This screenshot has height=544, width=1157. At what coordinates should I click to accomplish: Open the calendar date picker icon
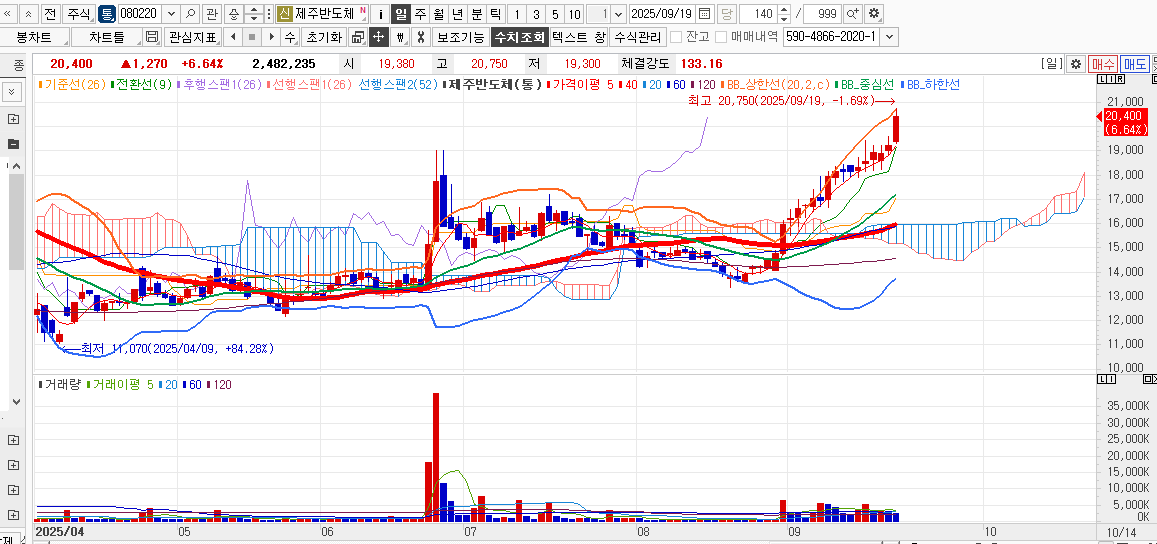(x=704, y=14)
